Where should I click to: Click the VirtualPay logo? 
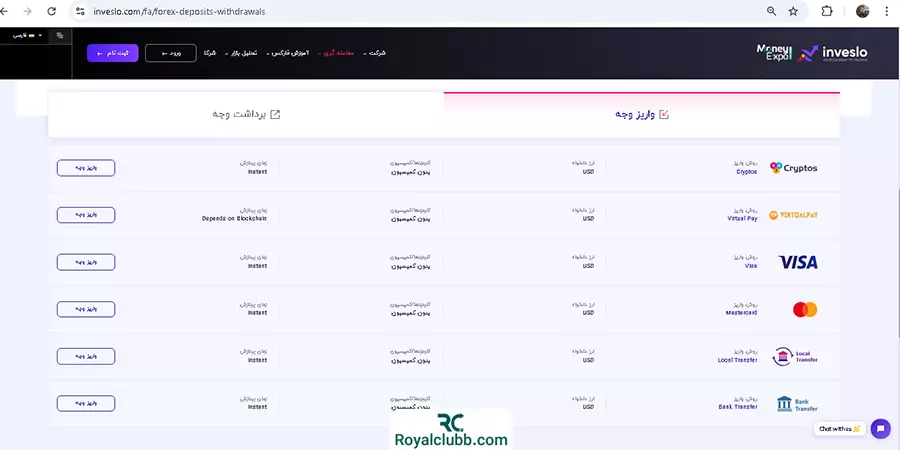pyautogui.click(x=794, y=215)
